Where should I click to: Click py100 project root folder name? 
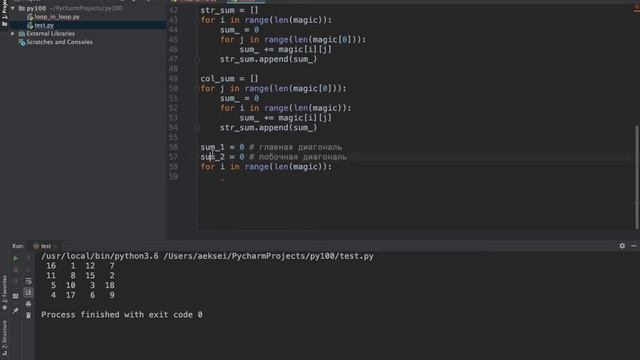36,8
